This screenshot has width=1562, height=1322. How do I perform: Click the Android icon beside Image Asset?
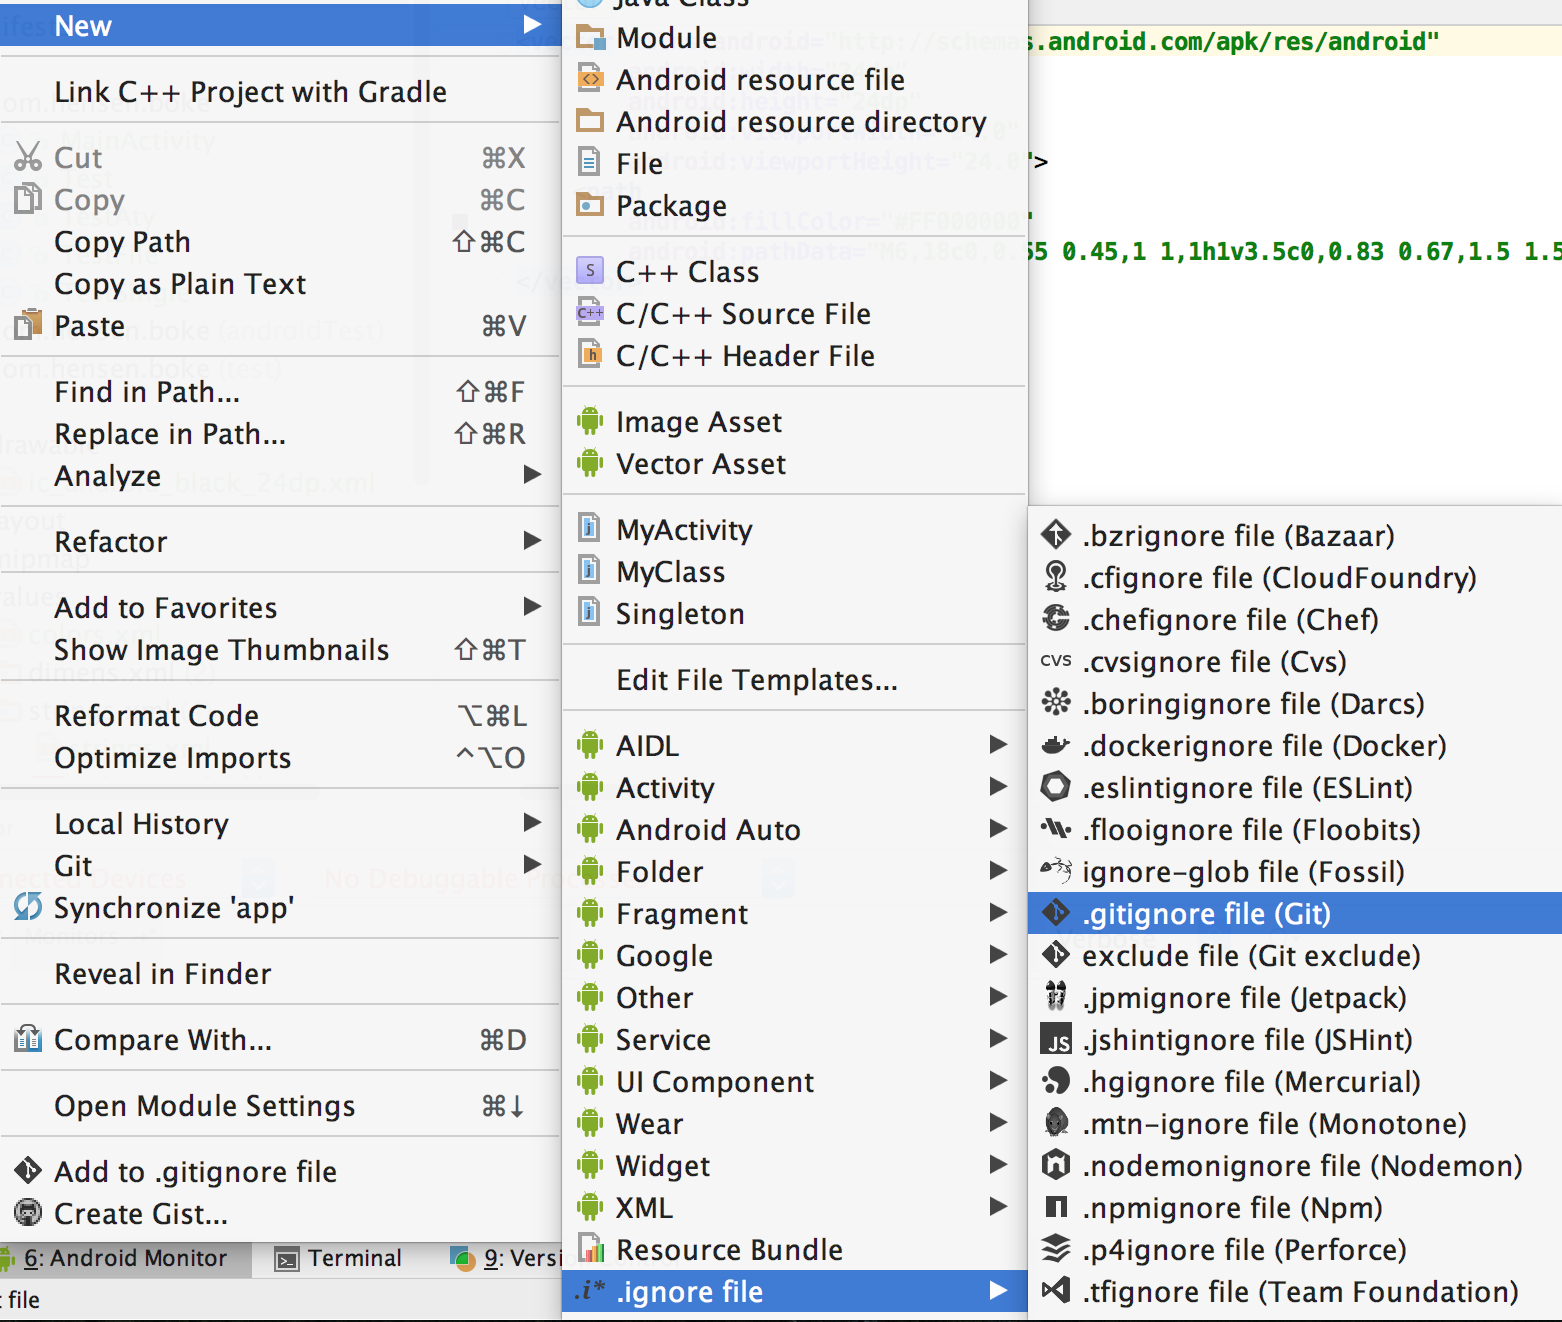[x=590, y=421]
